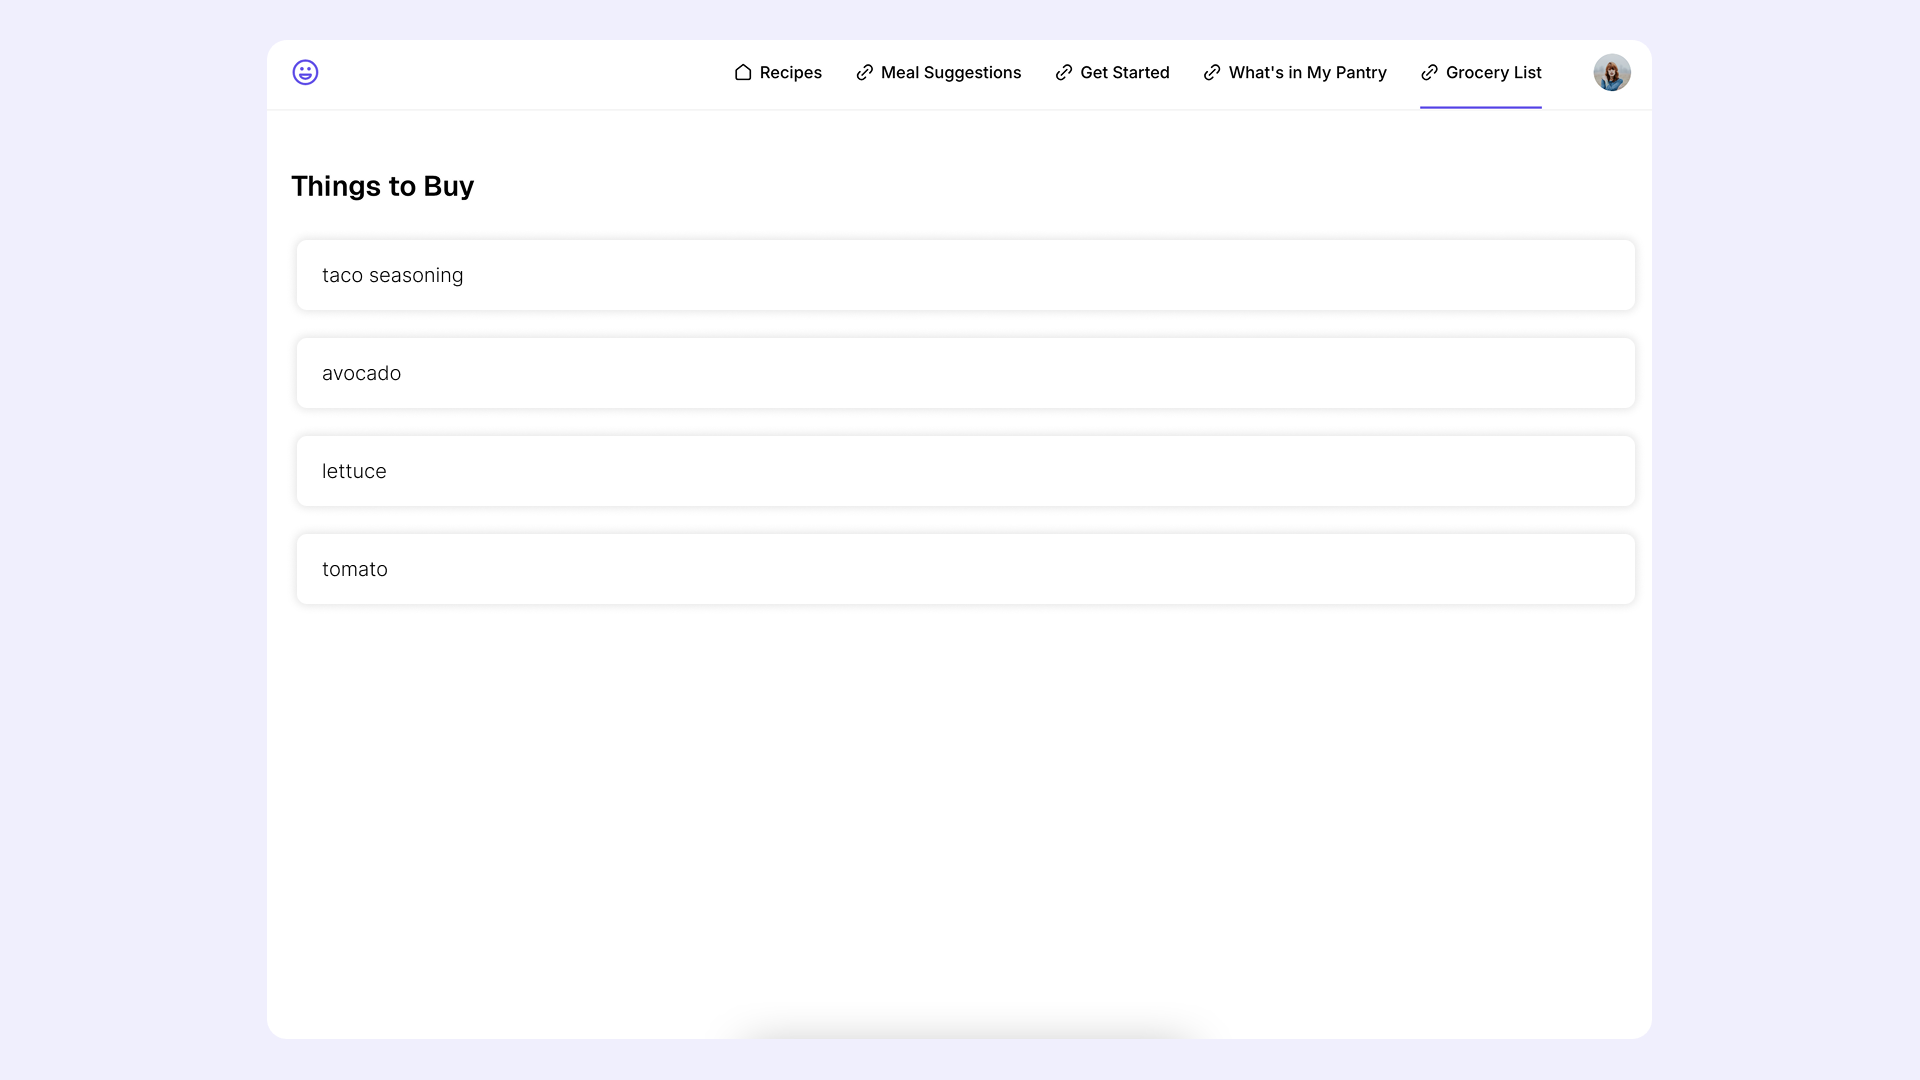
Task: Open the user profile avatar
Action: pyautogui.click(x=1611, y=72)
